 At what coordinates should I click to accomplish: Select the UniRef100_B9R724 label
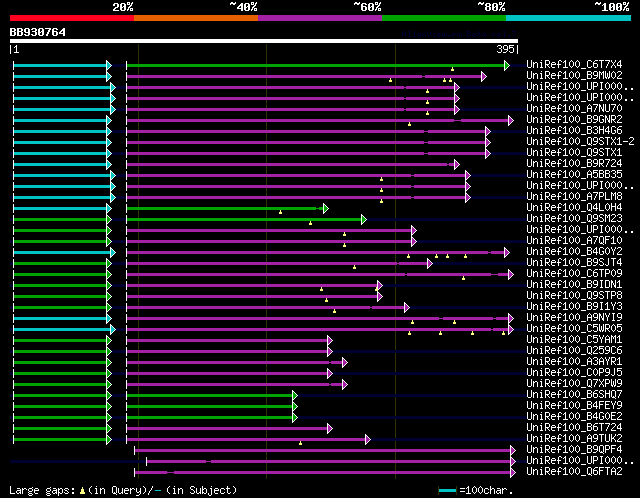point(574,163)
